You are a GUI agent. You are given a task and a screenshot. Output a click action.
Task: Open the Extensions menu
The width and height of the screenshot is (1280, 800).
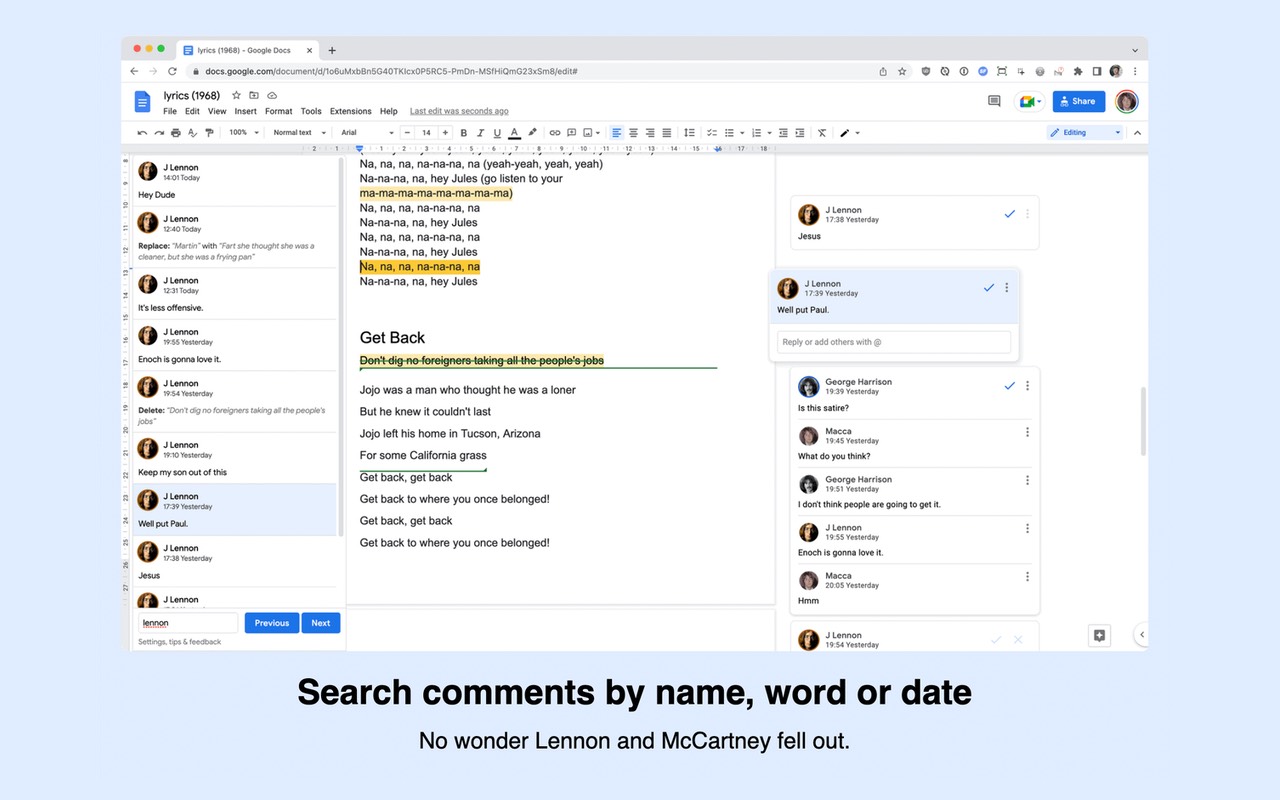(x=350, y=111)
